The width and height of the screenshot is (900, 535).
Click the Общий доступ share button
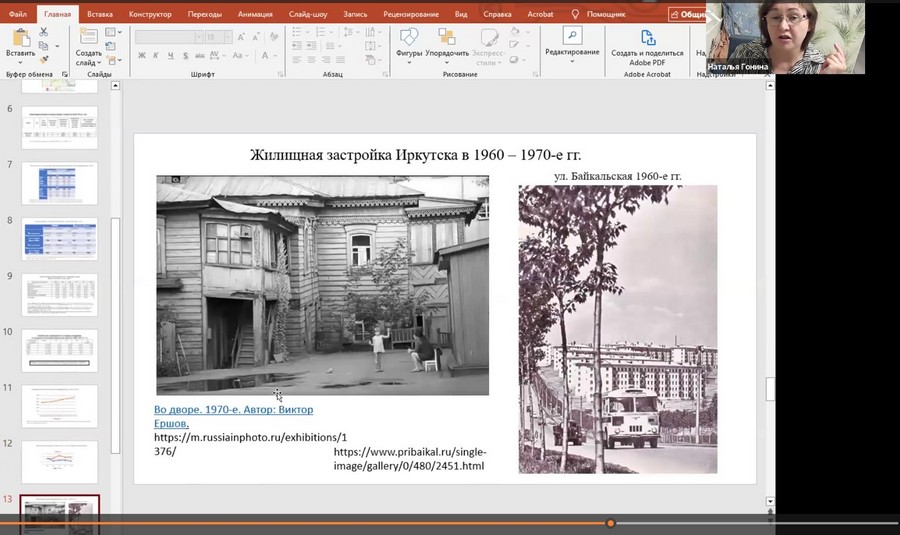686,14
